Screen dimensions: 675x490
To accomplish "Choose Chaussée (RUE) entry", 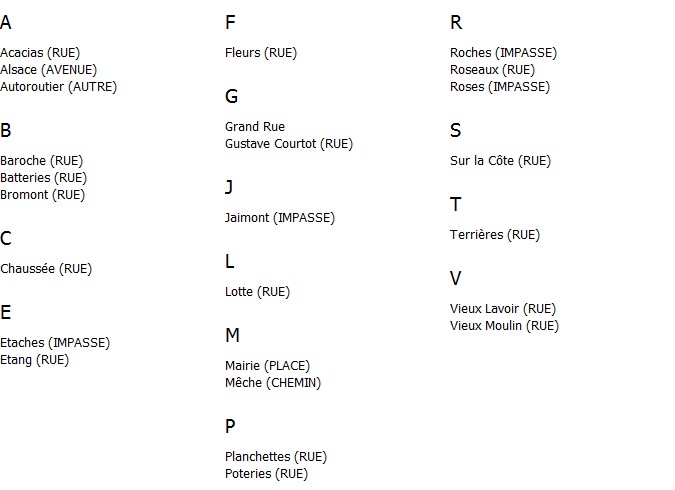I will [x=46, y=269].
